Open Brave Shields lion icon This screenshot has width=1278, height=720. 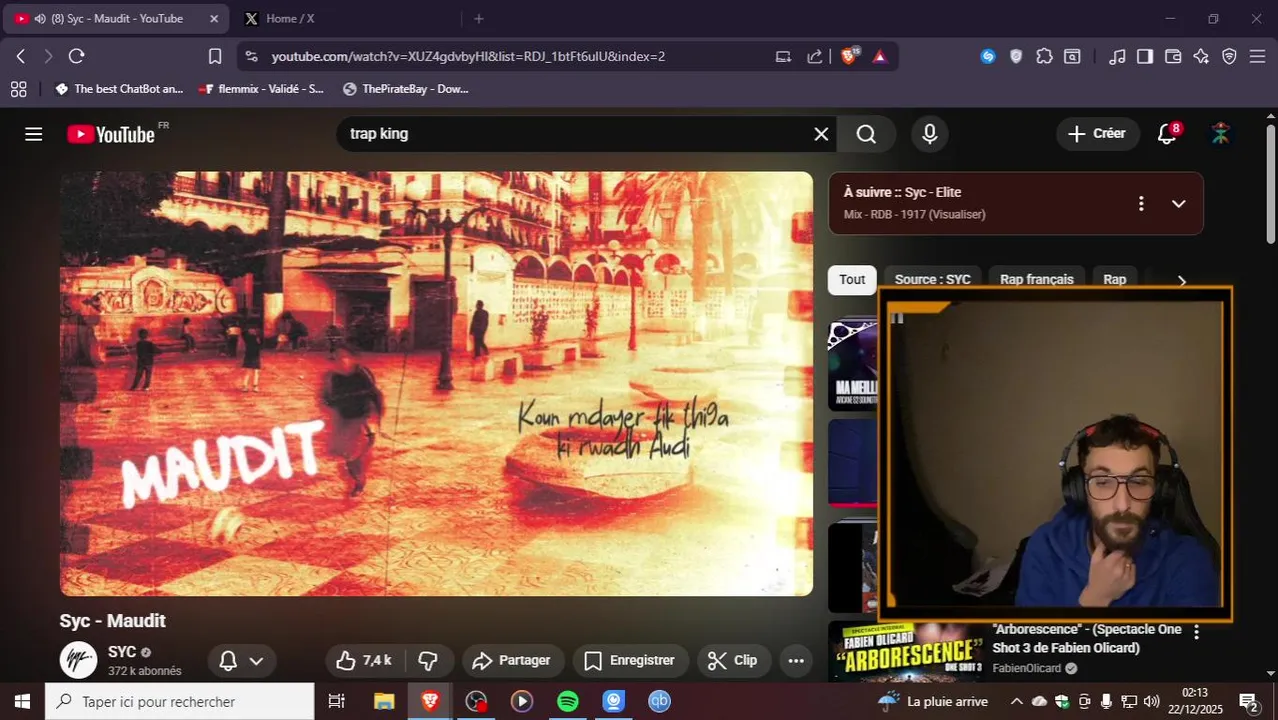click(x=849, y=57)
